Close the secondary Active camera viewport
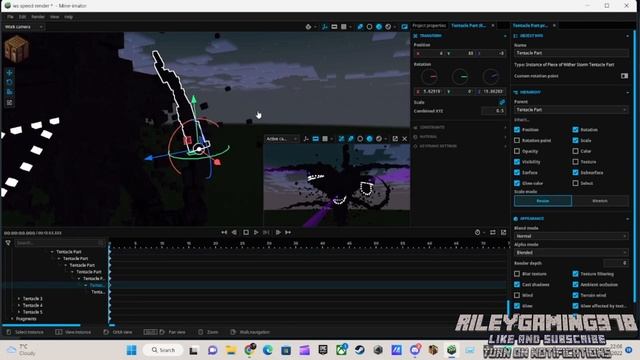 [x=404, y=139]
